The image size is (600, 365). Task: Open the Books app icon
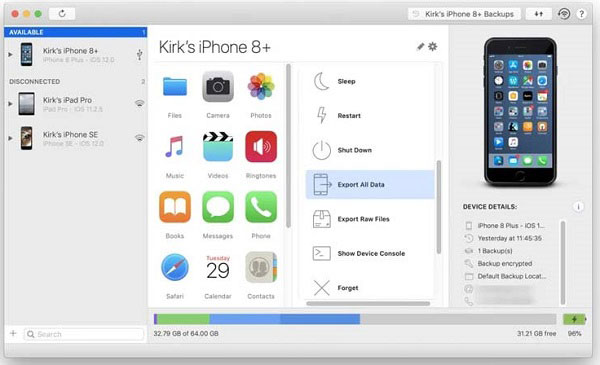coord(175,207)
